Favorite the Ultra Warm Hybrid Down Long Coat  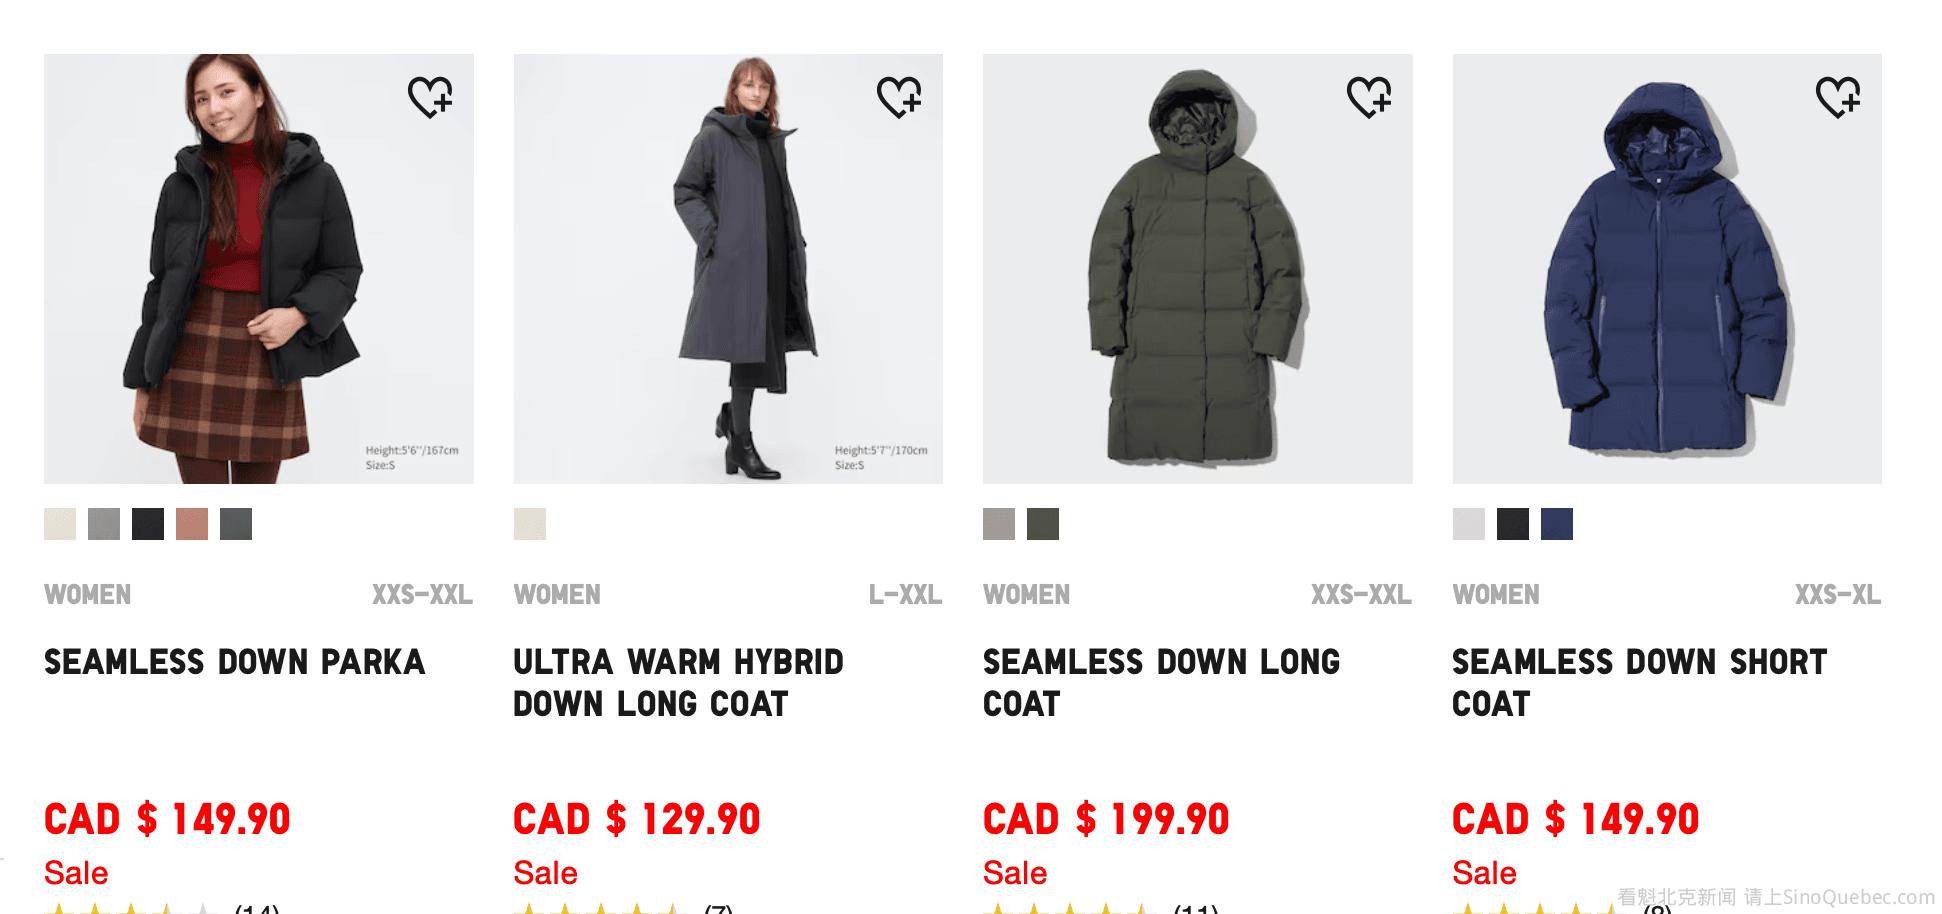pyautogui.click(x=899, y=97)
